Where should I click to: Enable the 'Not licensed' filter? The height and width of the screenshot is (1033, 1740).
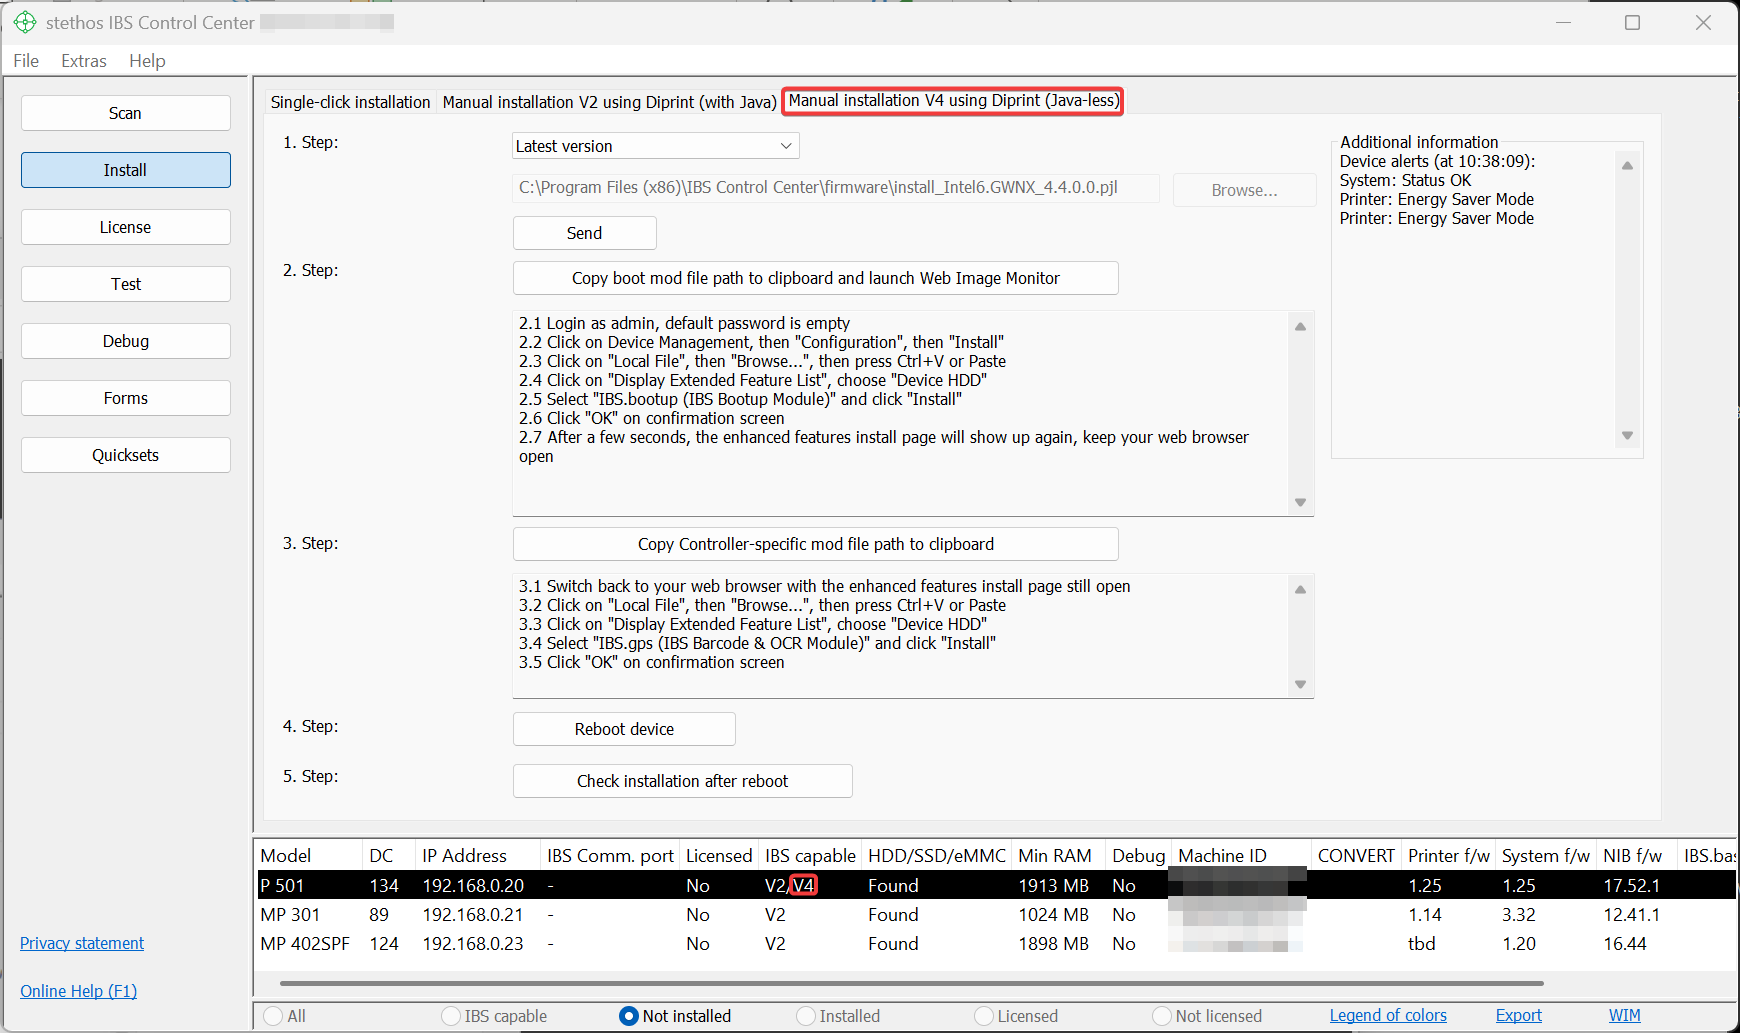point(1162,1016)
